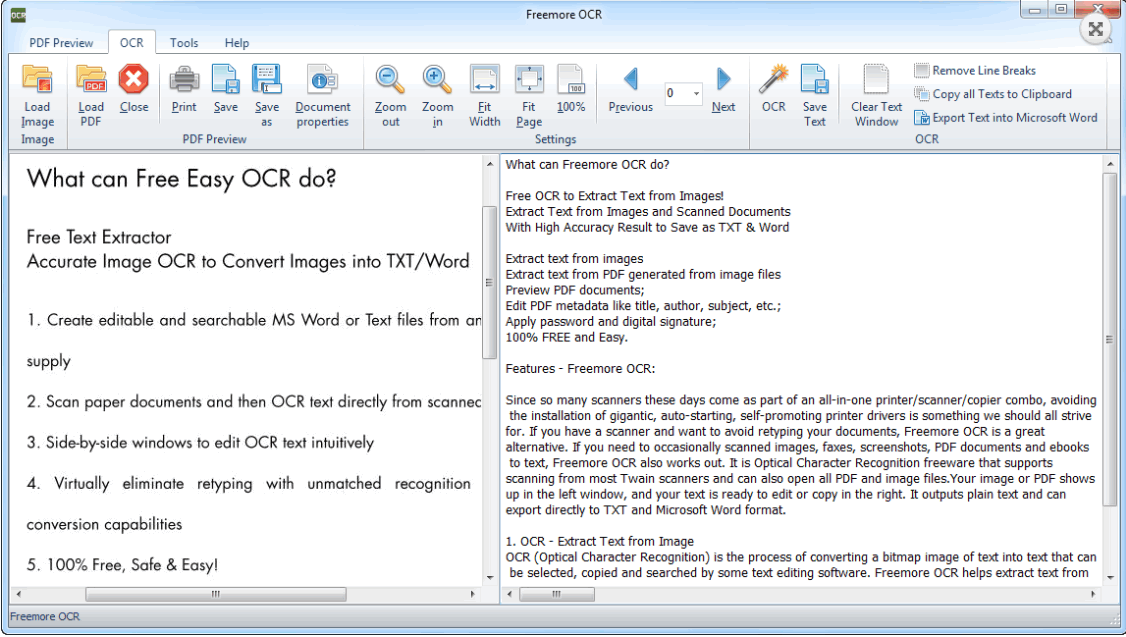Switch to the PDF Preview tab
The image size is (1126, 637).
click(61, 43)
